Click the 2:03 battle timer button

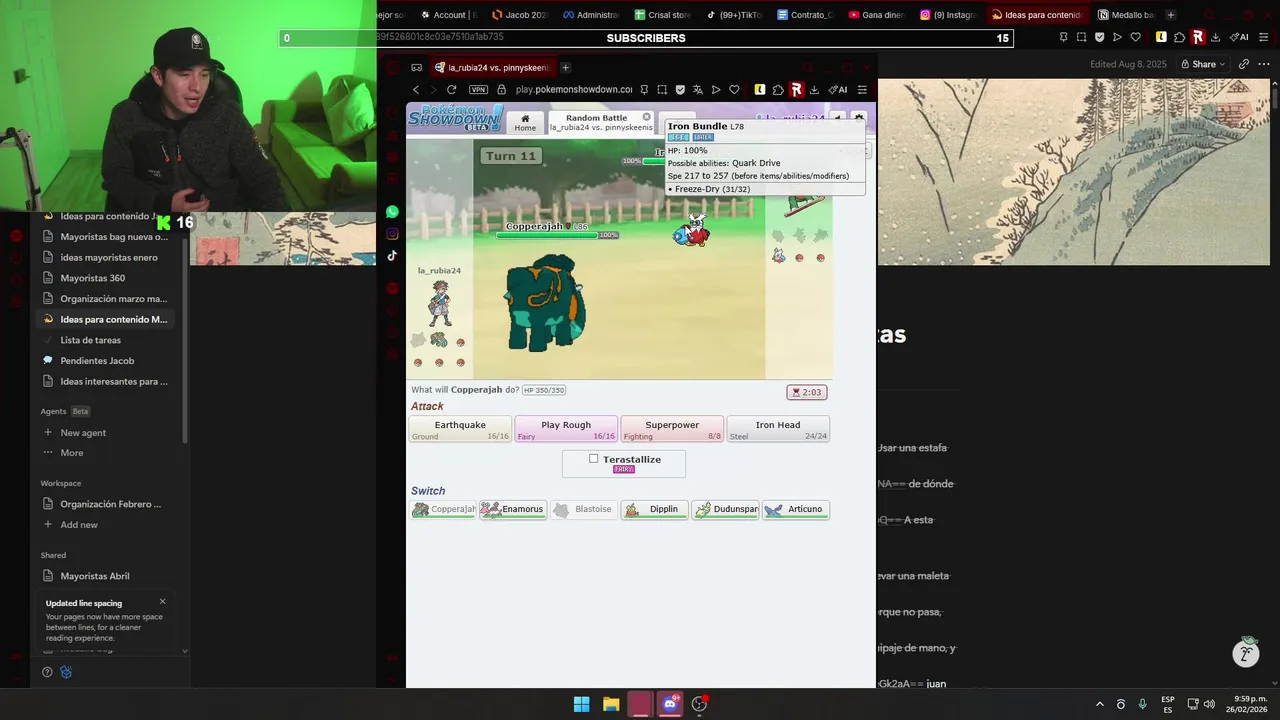(806, 392)
